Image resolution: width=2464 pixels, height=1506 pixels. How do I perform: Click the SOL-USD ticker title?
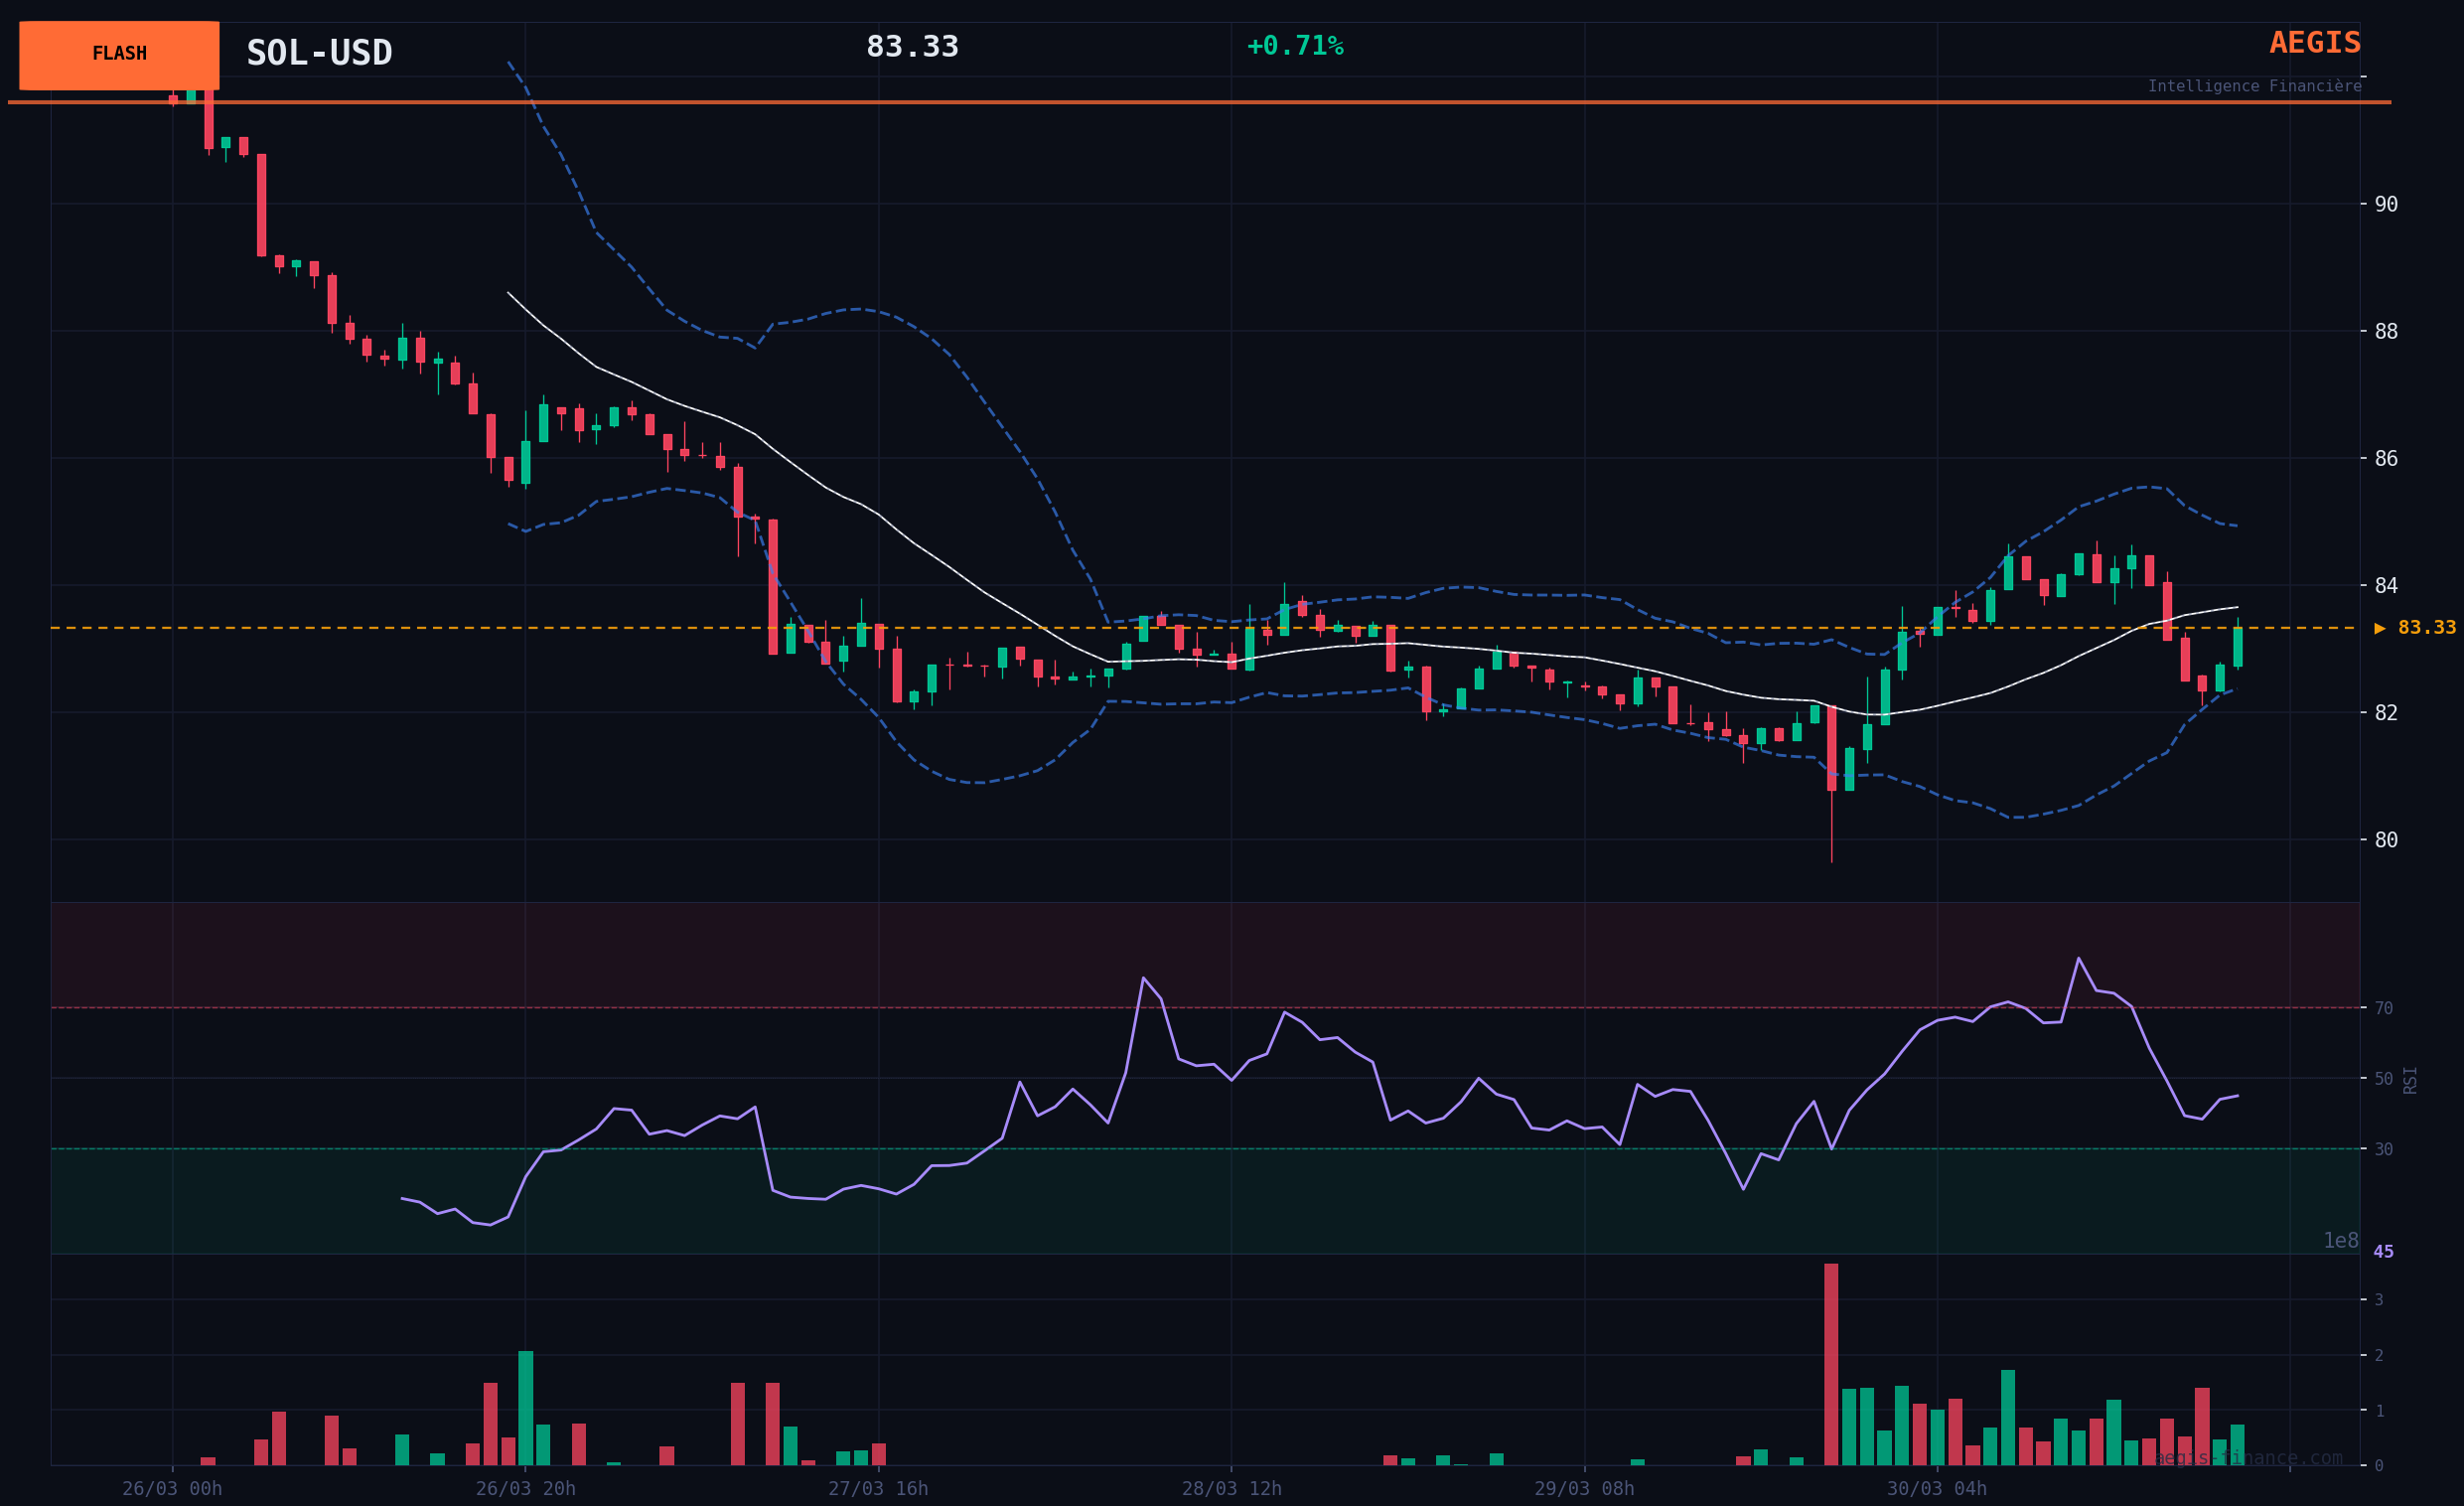[319, 53]
